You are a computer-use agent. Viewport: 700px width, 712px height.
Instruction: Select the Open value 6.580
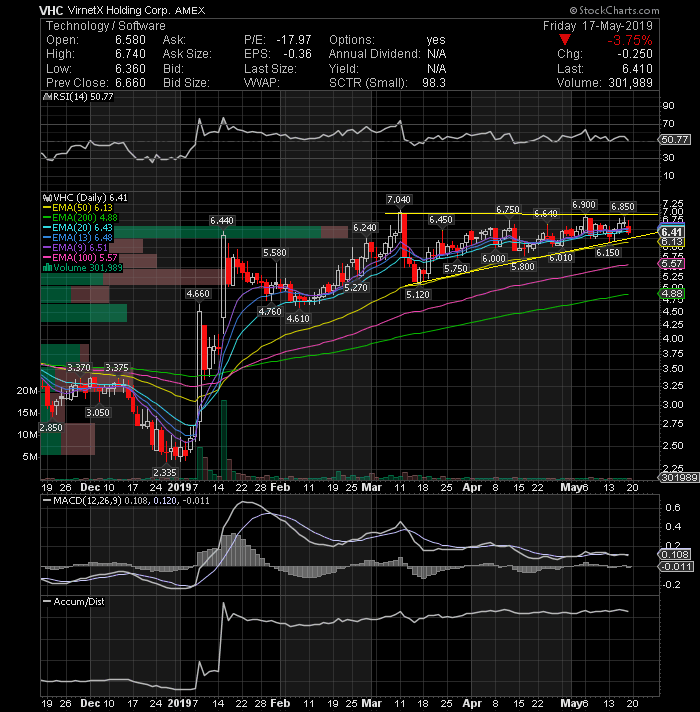coord(130,40)
